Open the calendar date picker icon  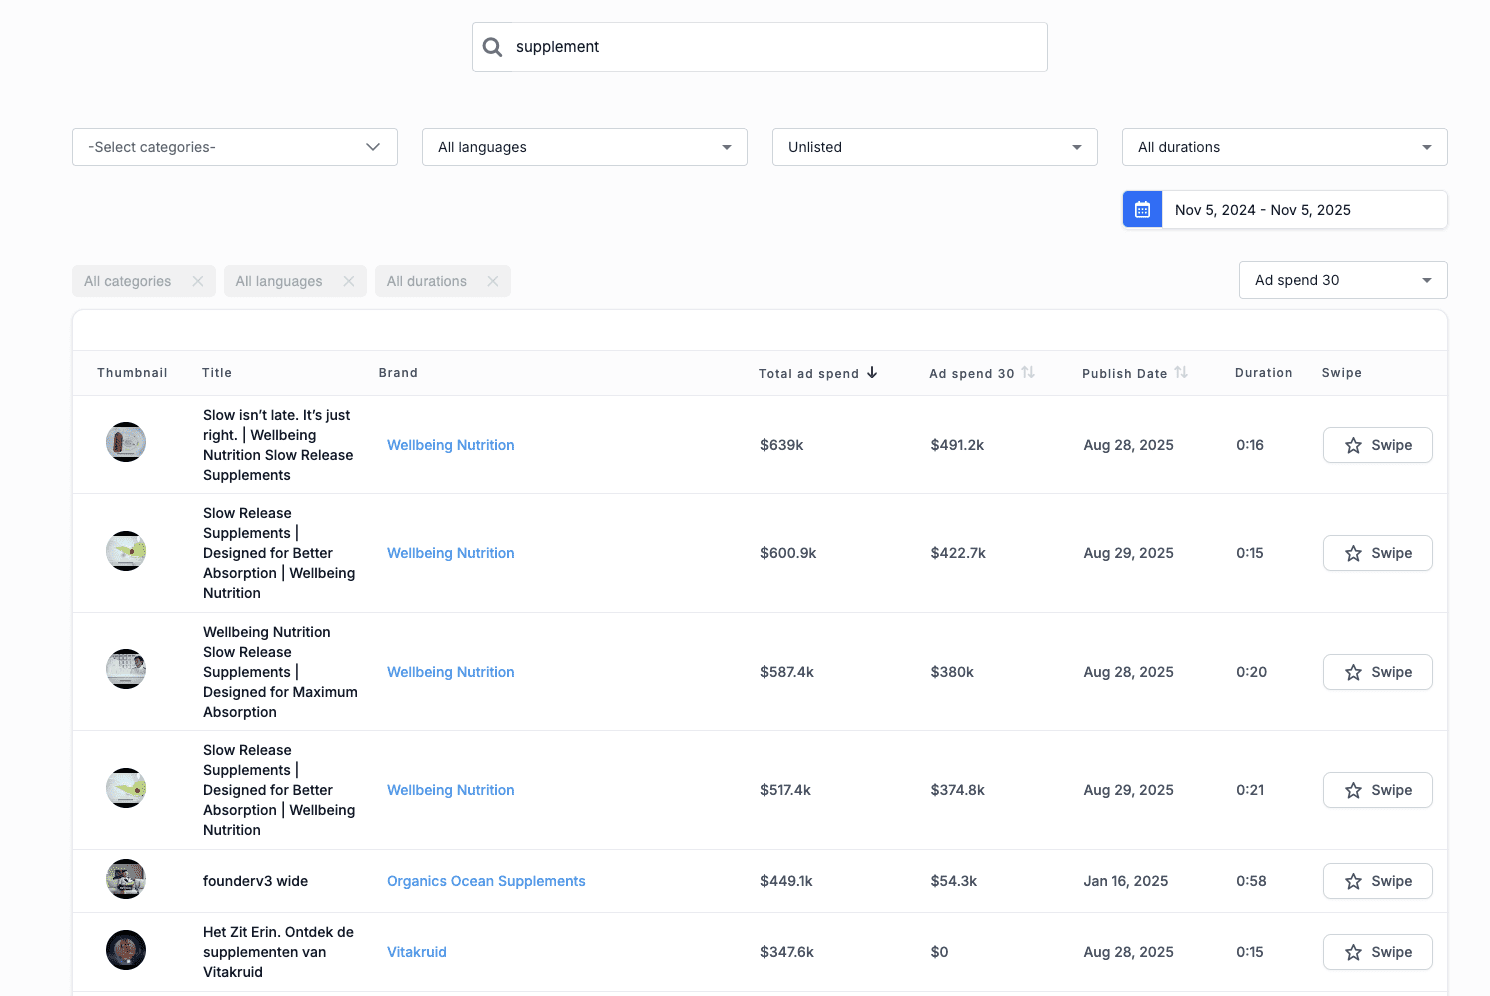coord(1142,210)
